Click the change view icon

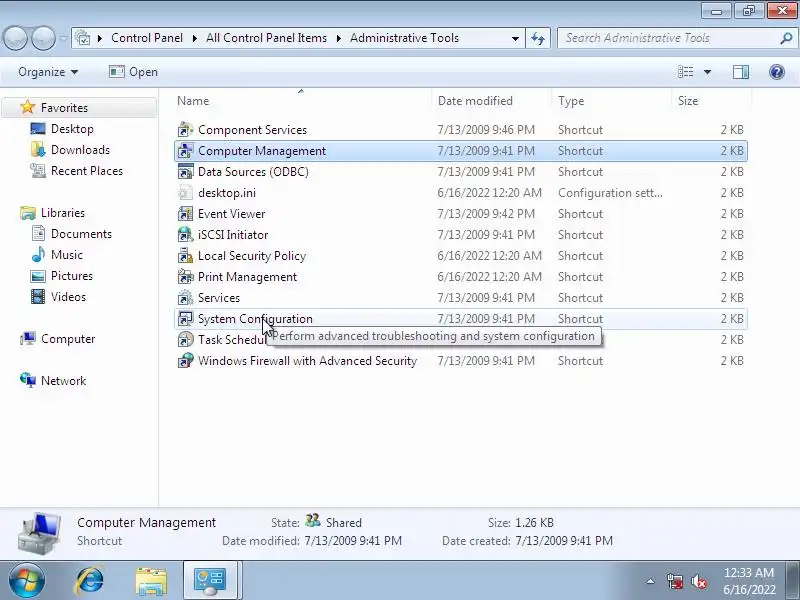tap(685, 72)
